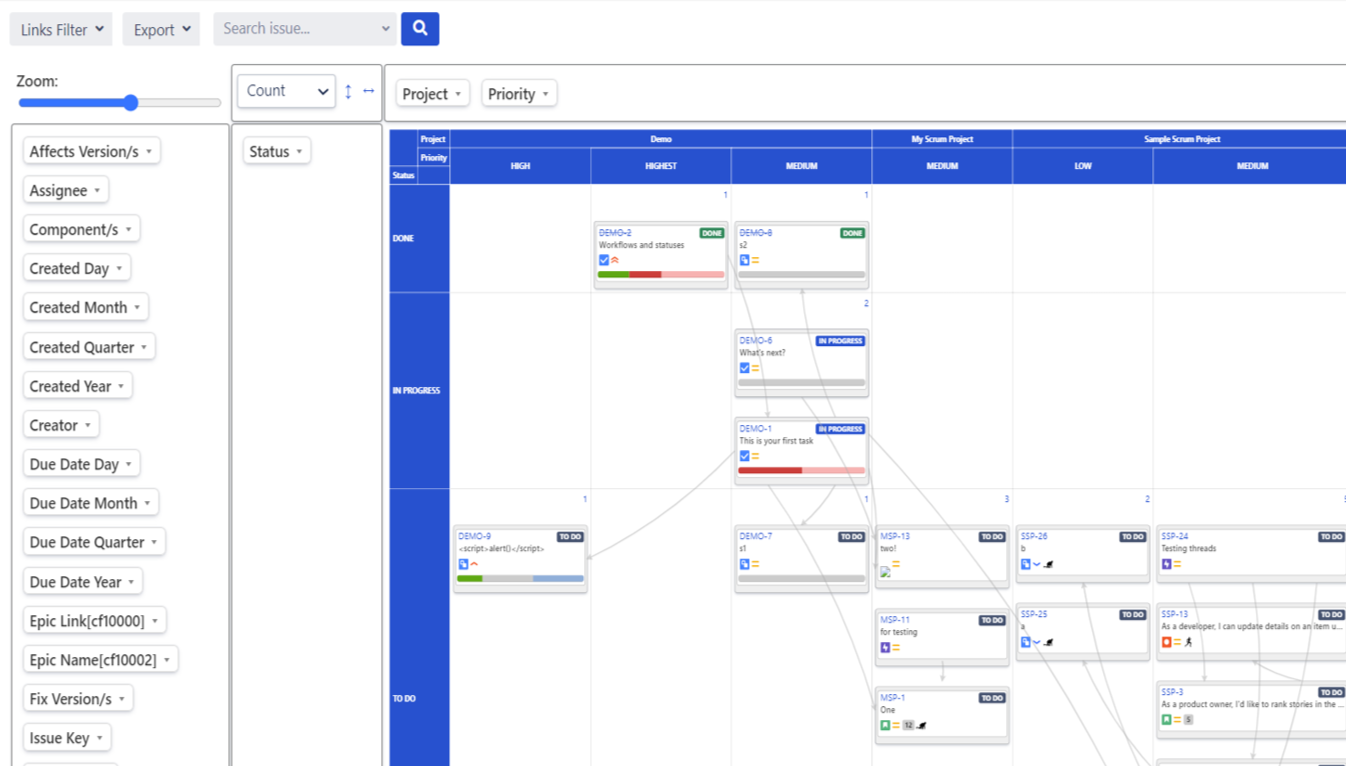This screenshot has height=766, width=1346.
Task: Click the sub-task type icon on DEMO-8
Action: pyautogui.click(x=744, y=260)
